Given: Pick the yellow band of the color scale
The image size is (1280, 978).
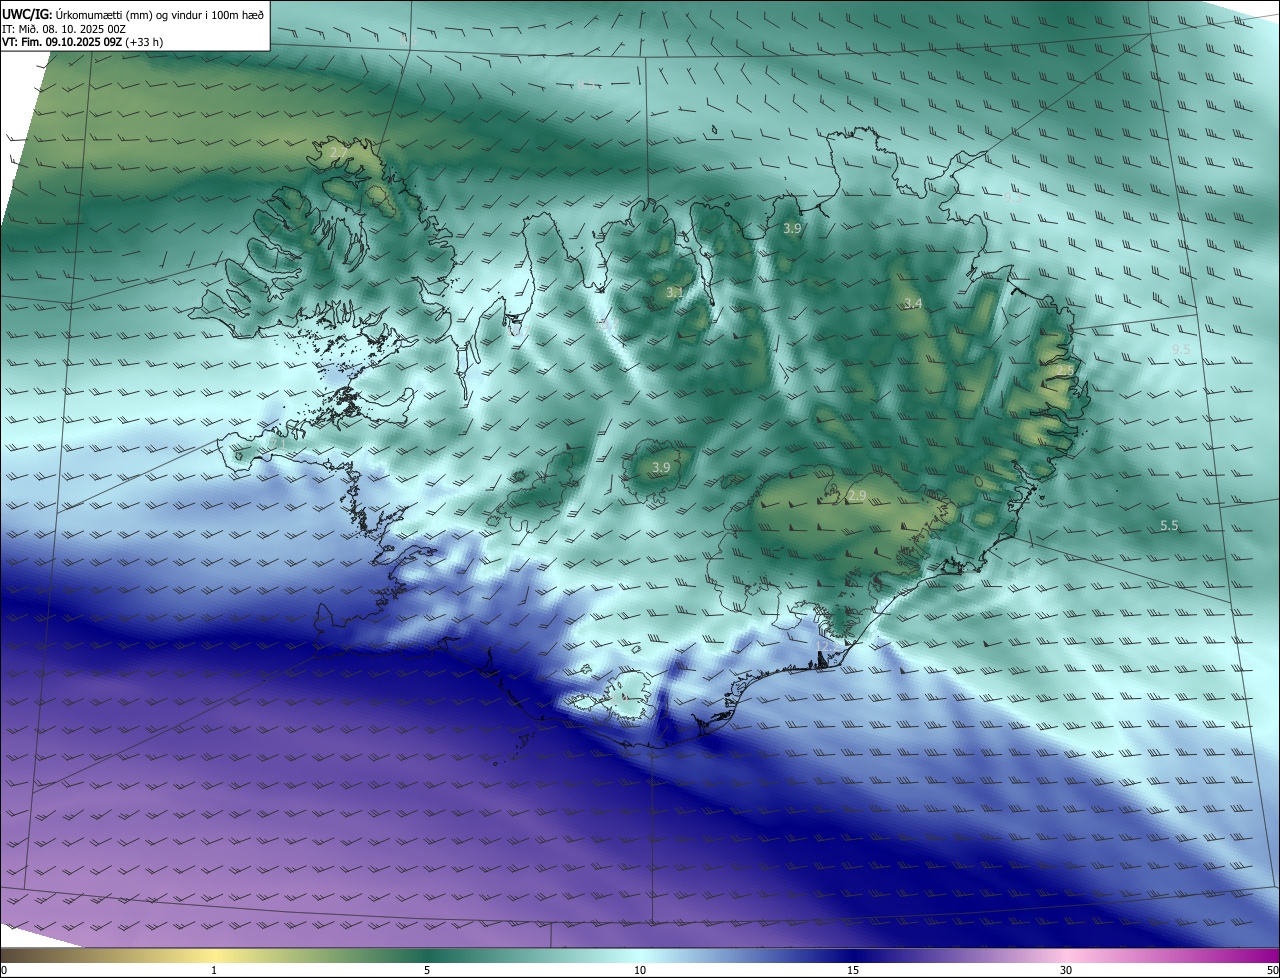Looking at the screenshot, I should 215,956.
